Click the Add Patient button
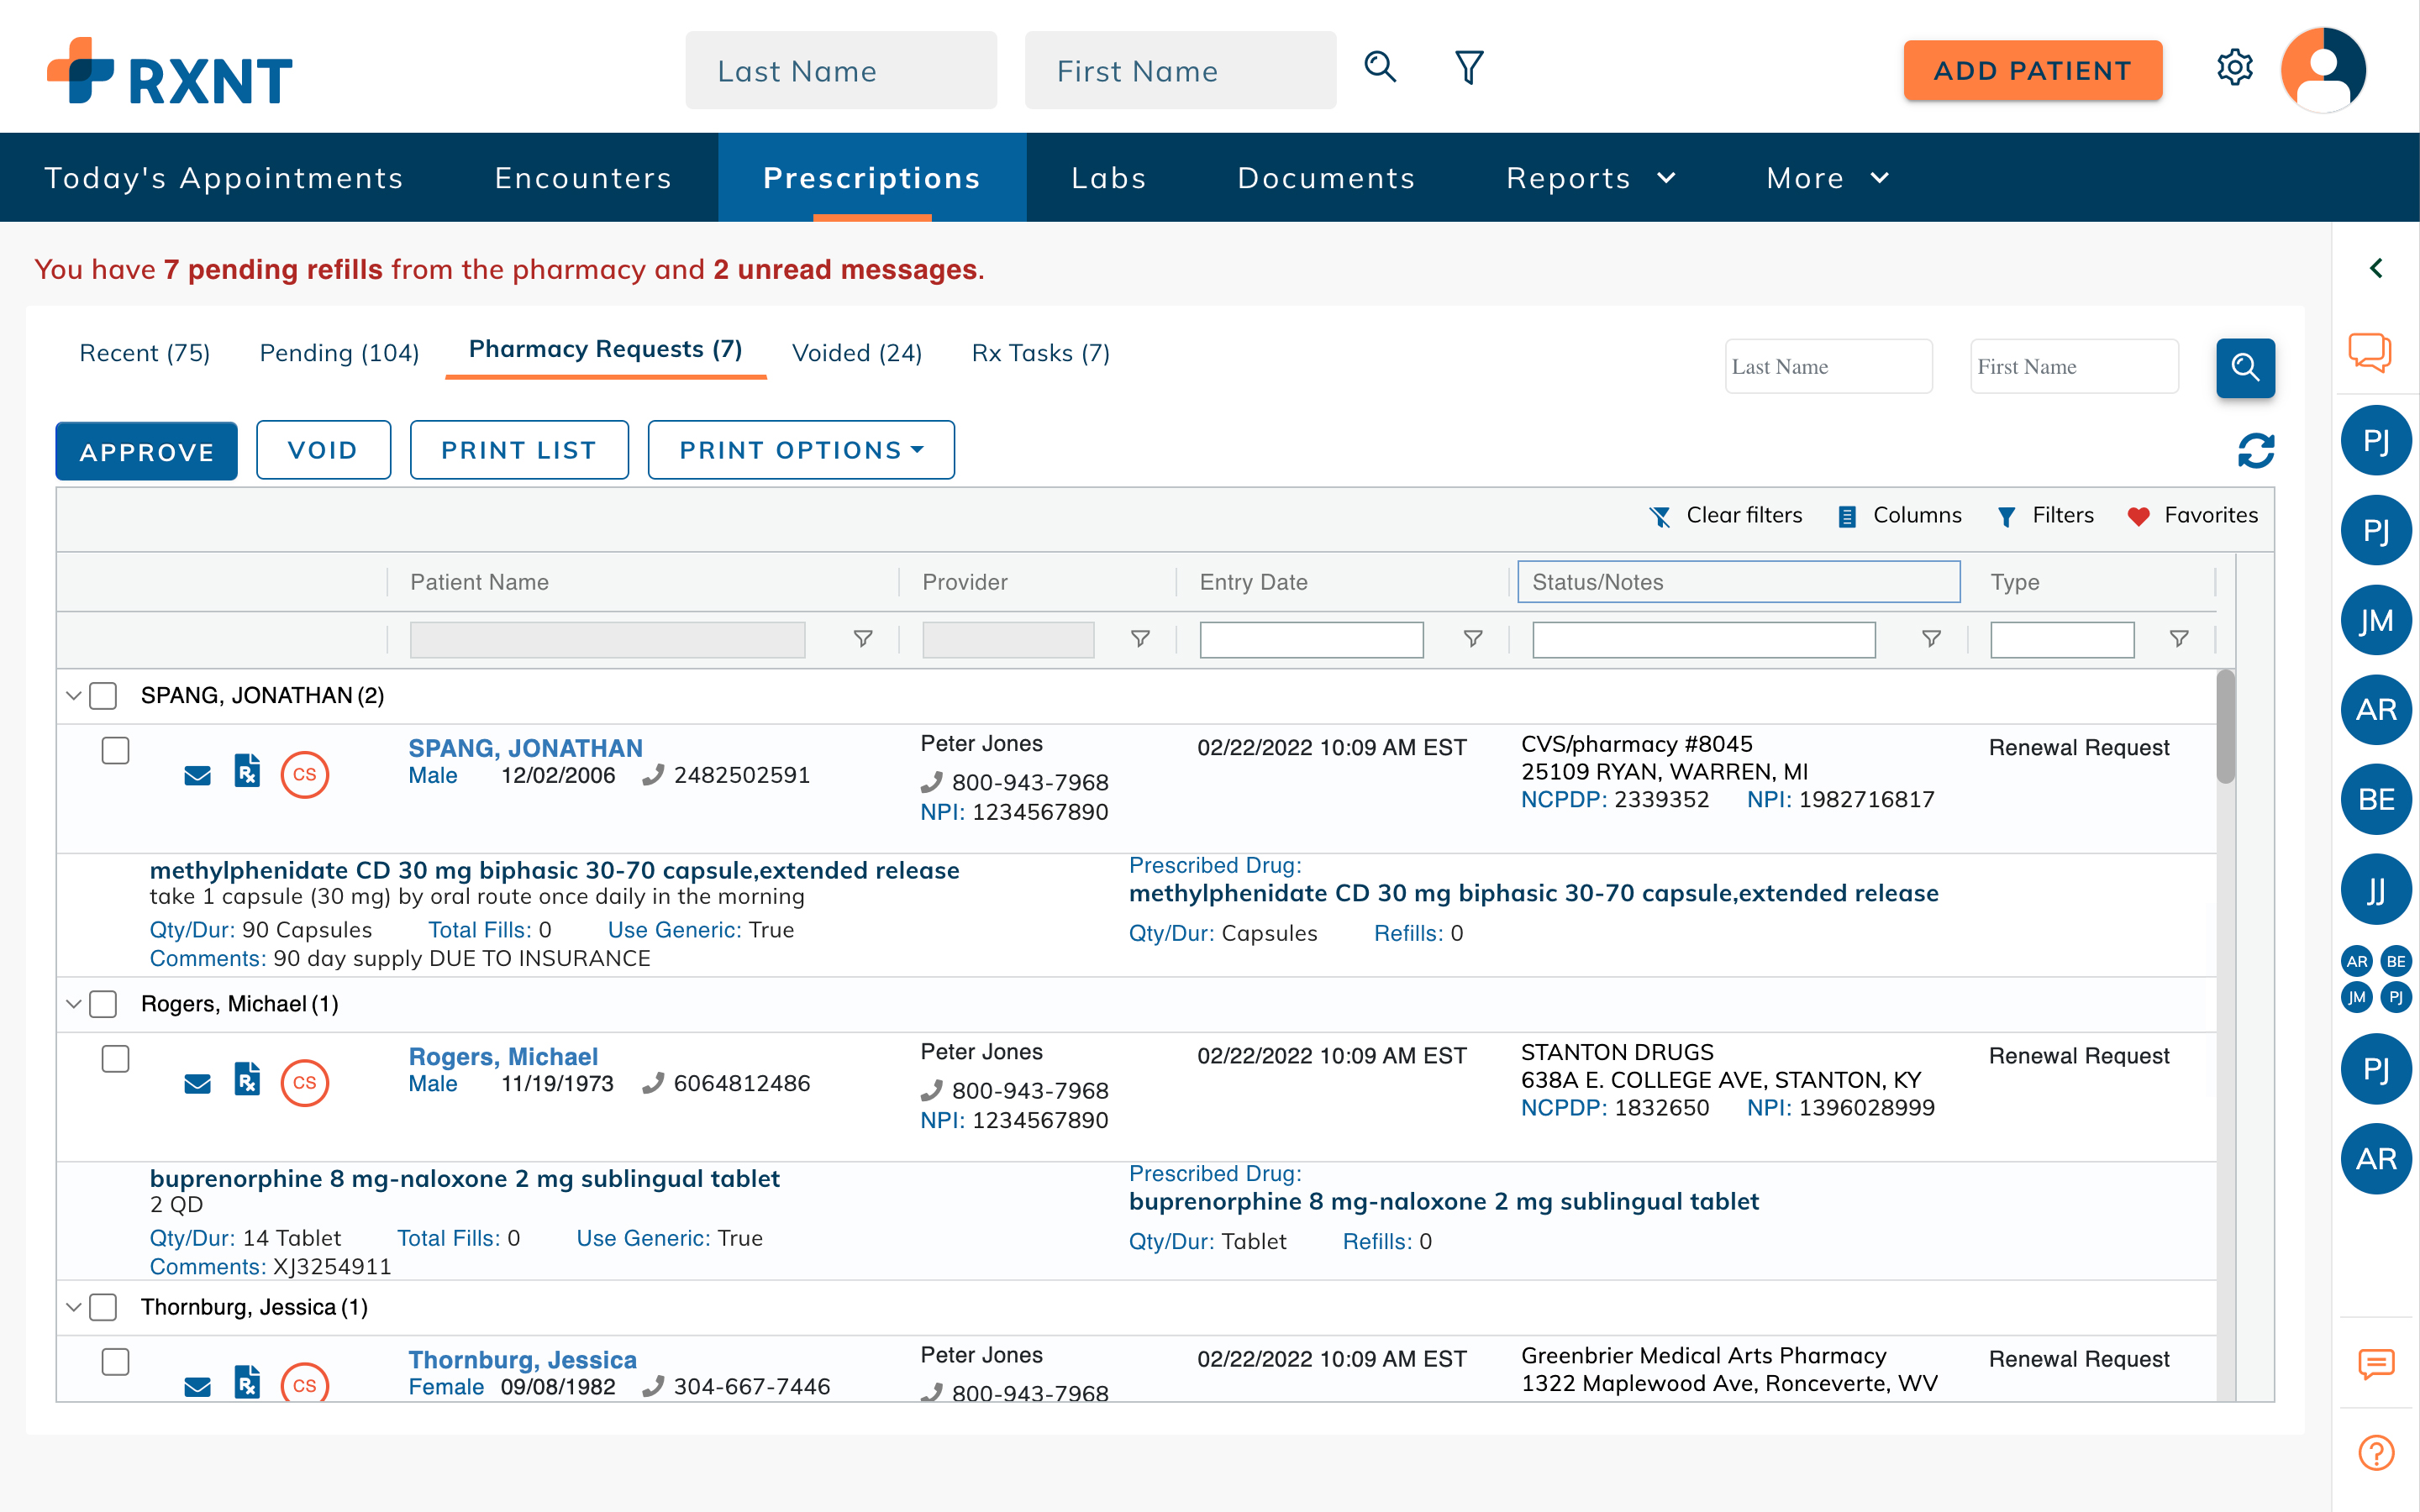Screen dimensions: 2420x1512 tap(2032, 71)
